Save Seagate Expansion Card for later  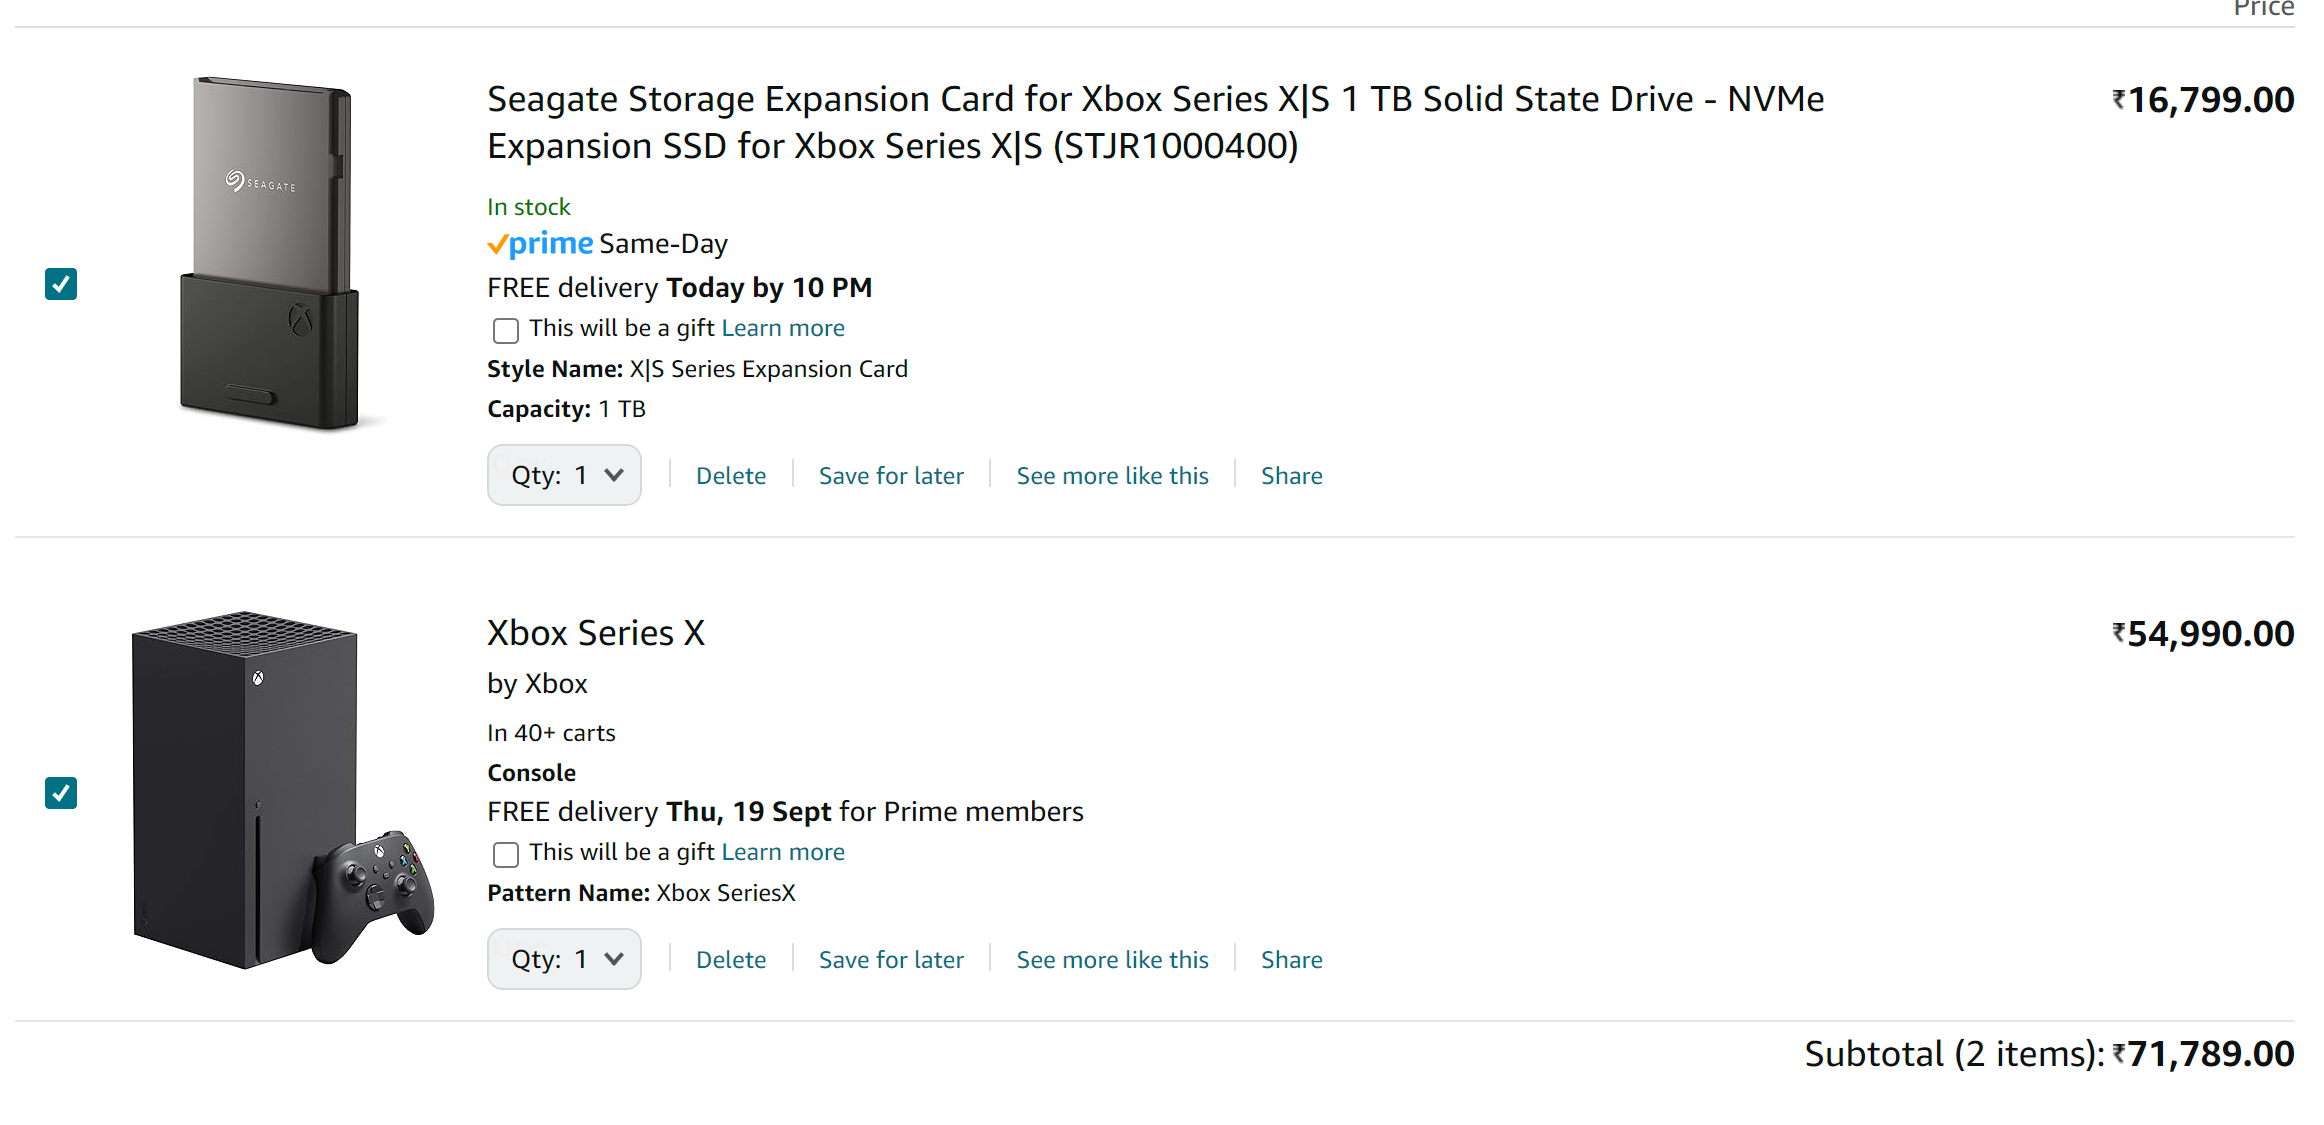[891, 476]
